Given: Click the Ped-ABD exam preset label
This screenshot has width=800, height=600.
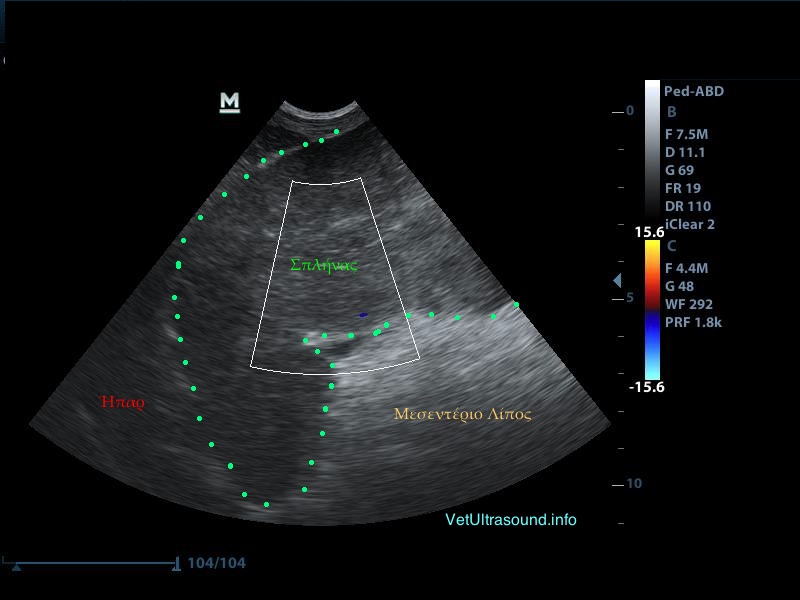Looking at the screenshot, I should point(693,91).
